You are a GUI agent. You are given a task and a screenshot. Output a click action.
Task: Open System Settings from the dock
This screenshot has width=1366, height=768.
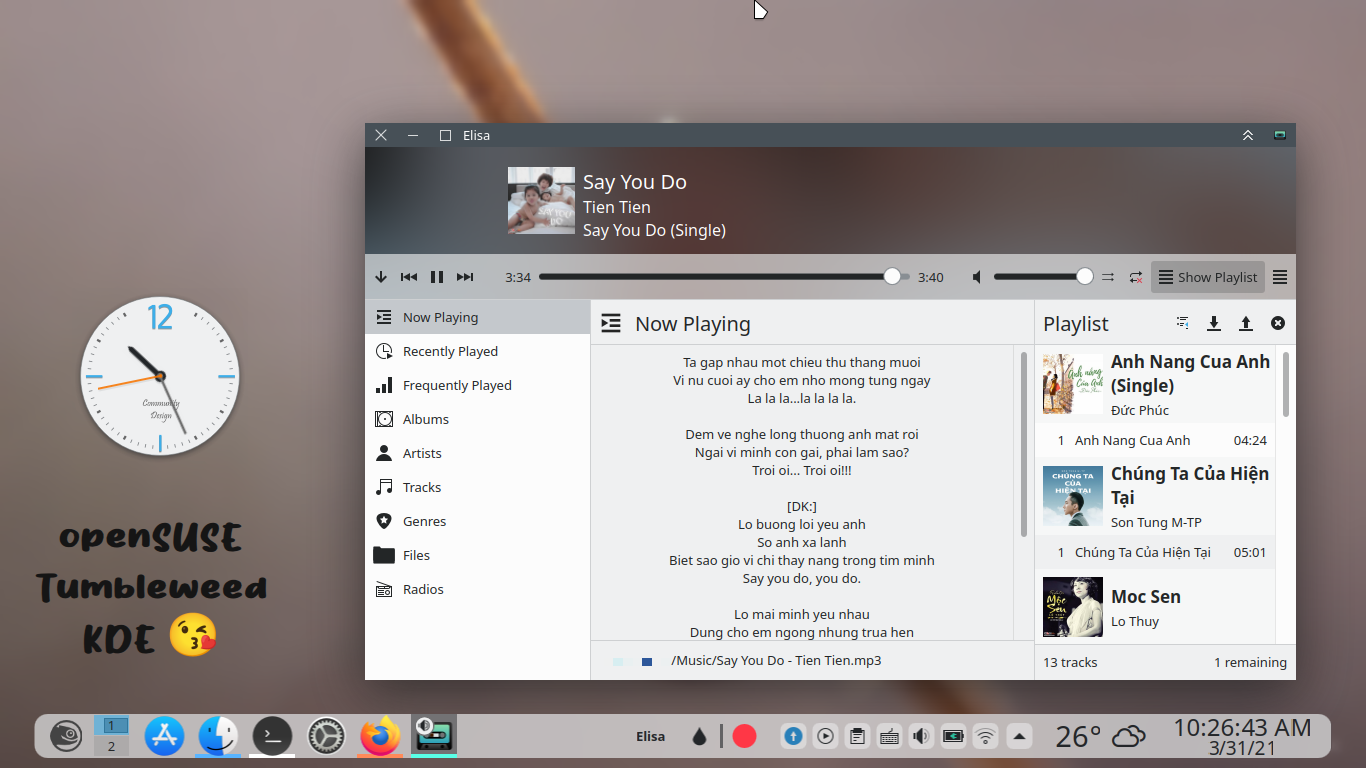[326, 736]
